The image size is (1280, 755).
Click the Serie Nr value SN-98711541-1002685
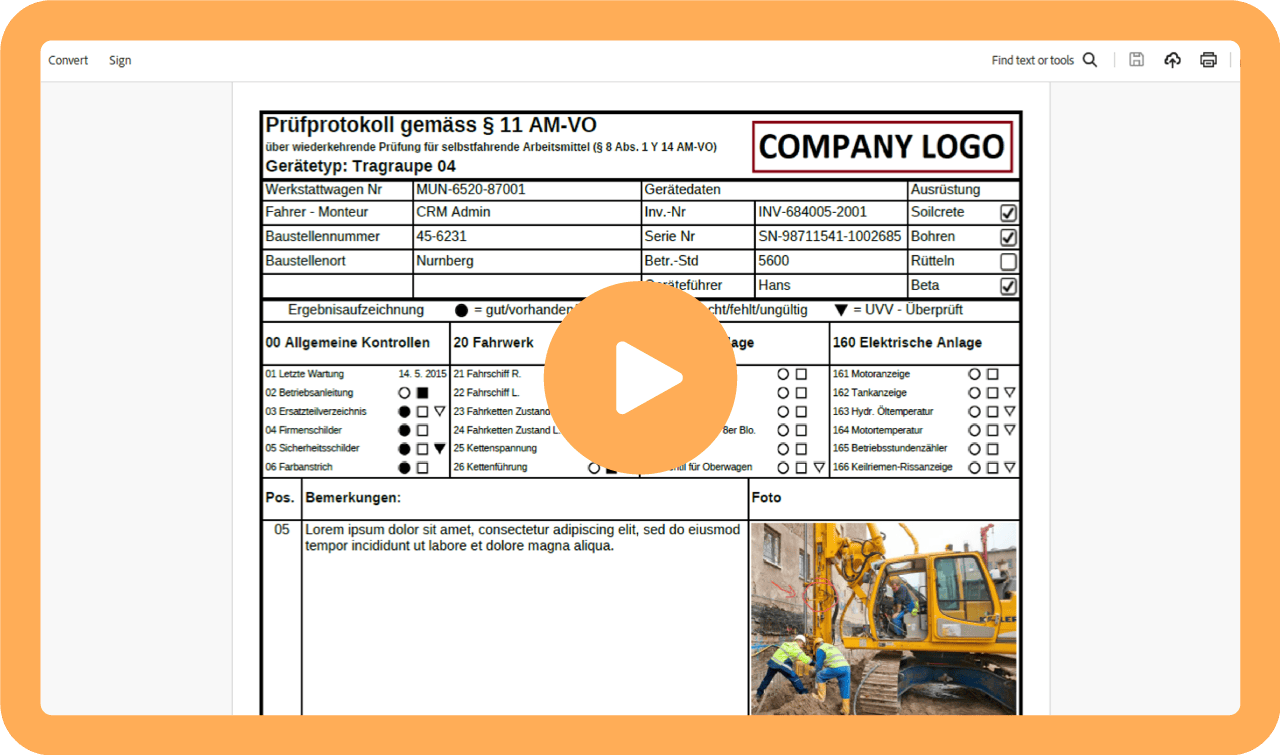830,237
